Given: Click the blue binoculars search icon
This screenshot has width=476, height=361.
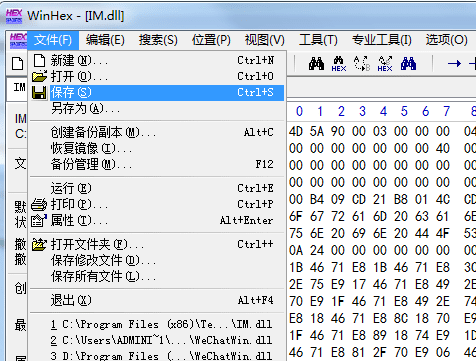Looking at the screenshot, I should pyautogui.click(x=408, y=63).
